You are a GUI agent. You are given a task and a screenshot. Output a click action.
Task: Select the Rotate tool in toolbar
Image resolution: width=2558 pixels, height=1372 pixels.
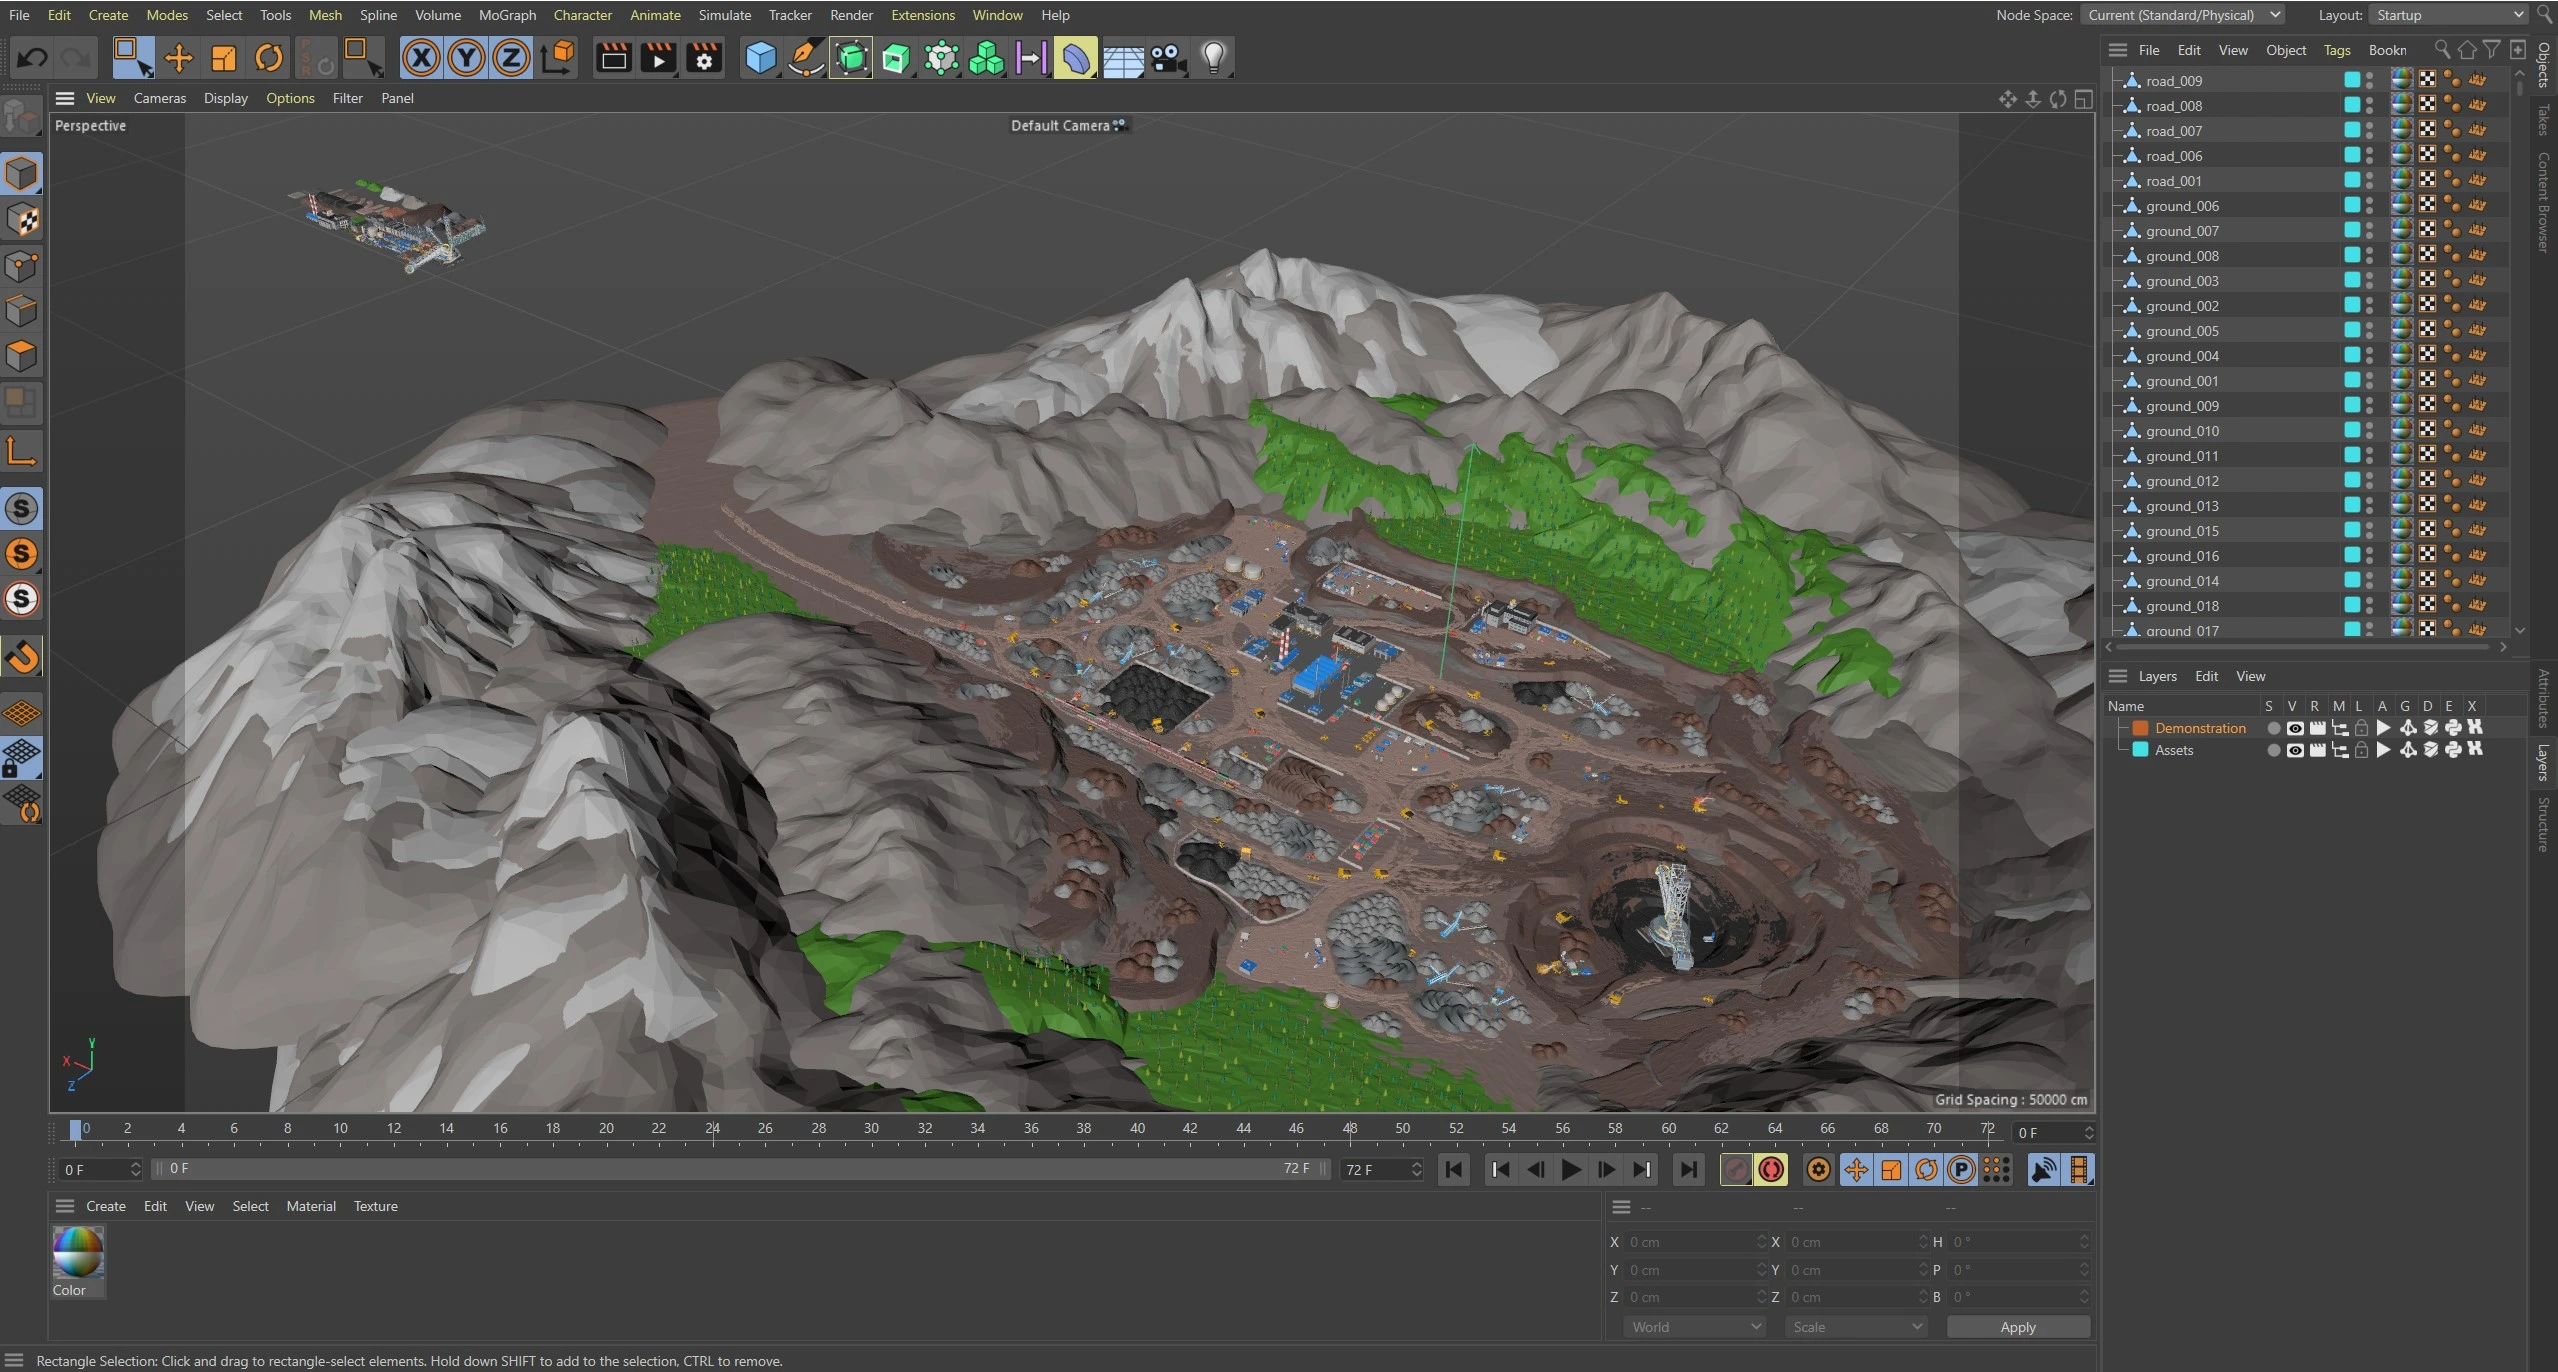point(268,58)
